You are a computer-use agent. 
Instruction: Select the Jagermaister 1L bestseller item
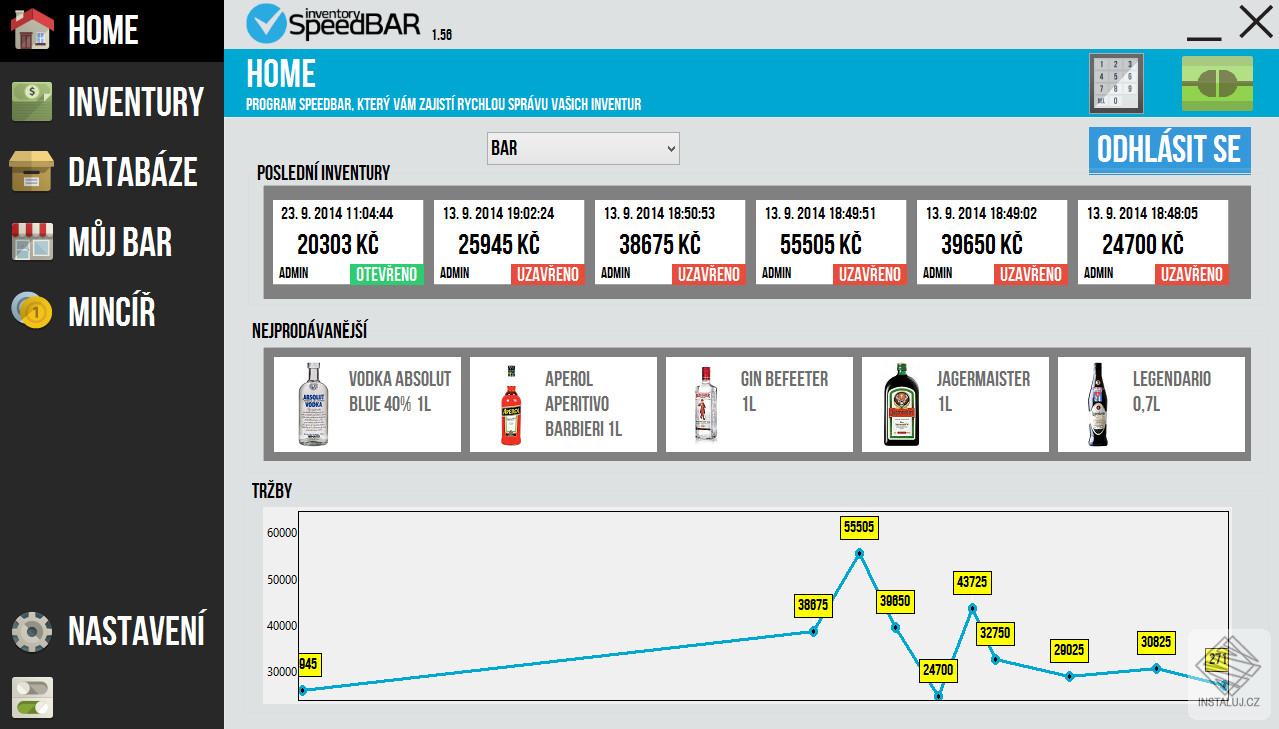tap(954, 404)
